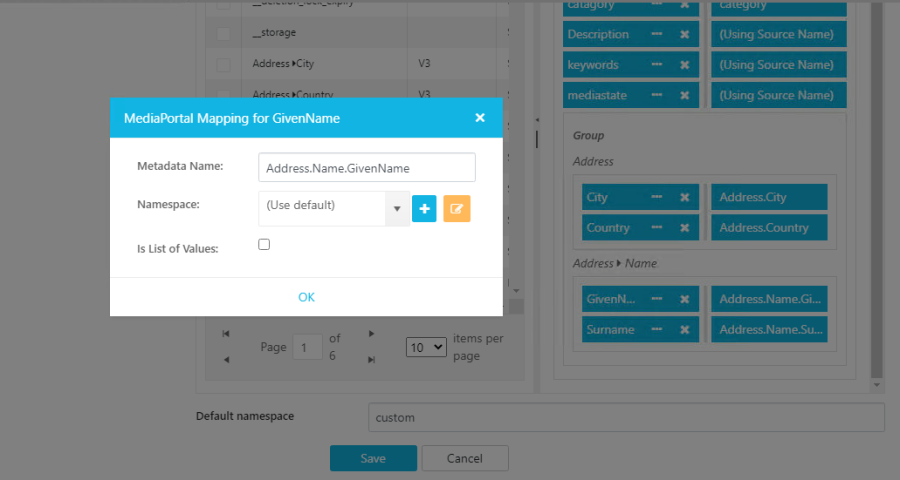Go to last page of grid
The height and width of the screenshot is (480, 900).
(371, 360)
